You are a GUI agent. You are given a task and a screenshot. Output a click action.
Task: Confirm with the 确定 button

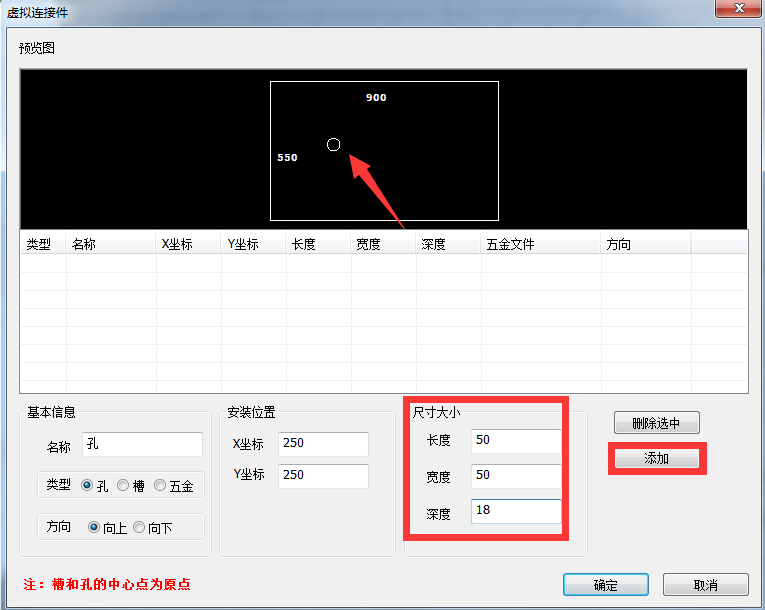[605, 585]
